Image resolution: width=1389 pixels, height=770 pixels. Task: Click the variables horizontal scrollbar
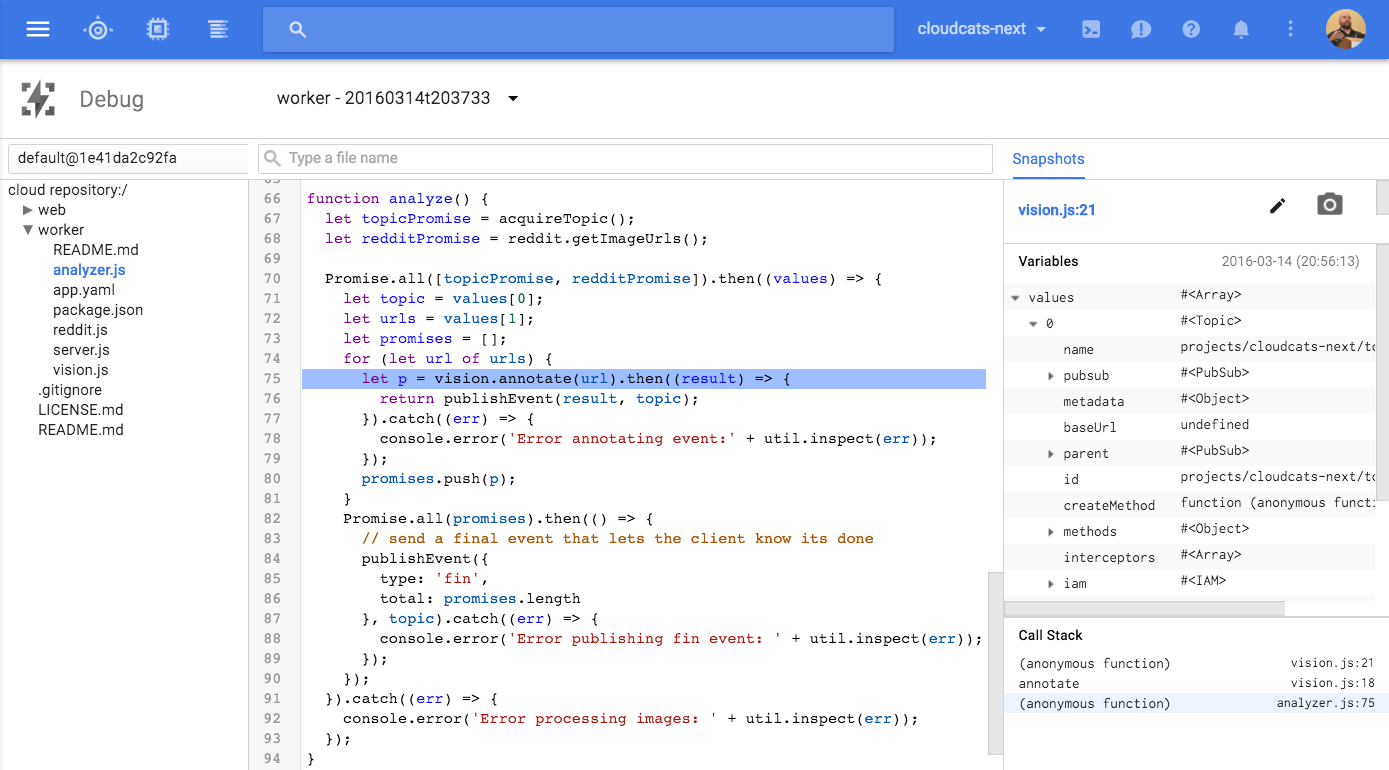(x=1144, y=608)
